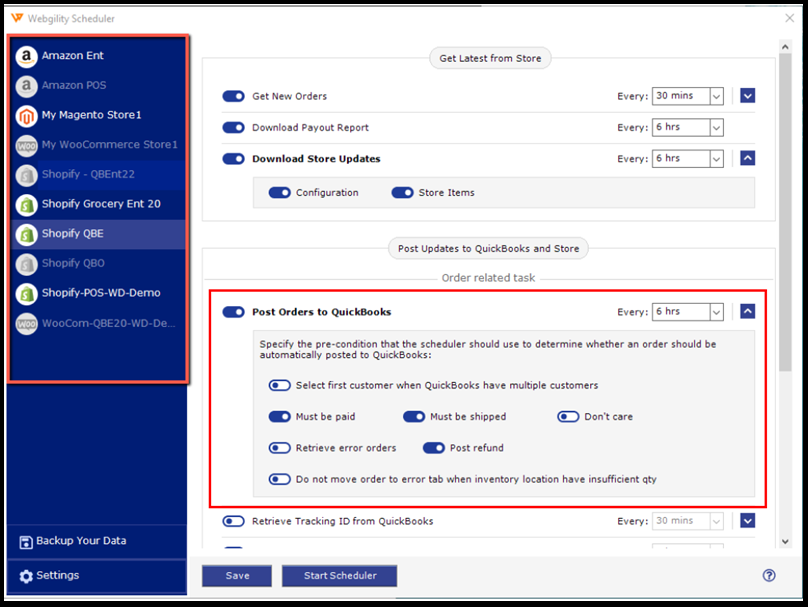808x607 pixels.
Task: Open help via the question mark icon
Action: tap(769, 575)
